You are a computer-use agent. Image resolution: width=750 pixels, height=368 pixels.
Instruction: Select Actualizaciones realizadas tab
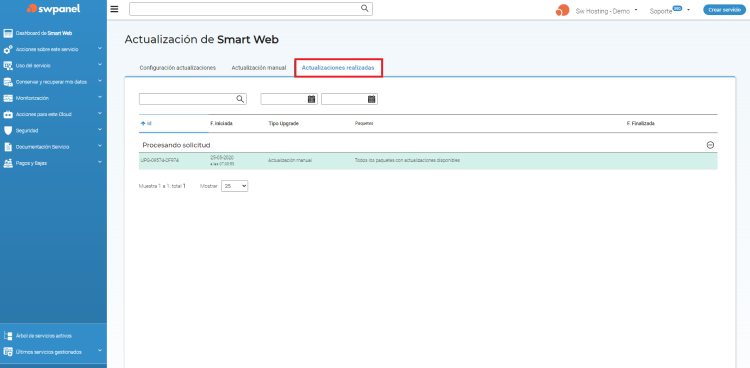pyautogui.click(x=338, y=68)
